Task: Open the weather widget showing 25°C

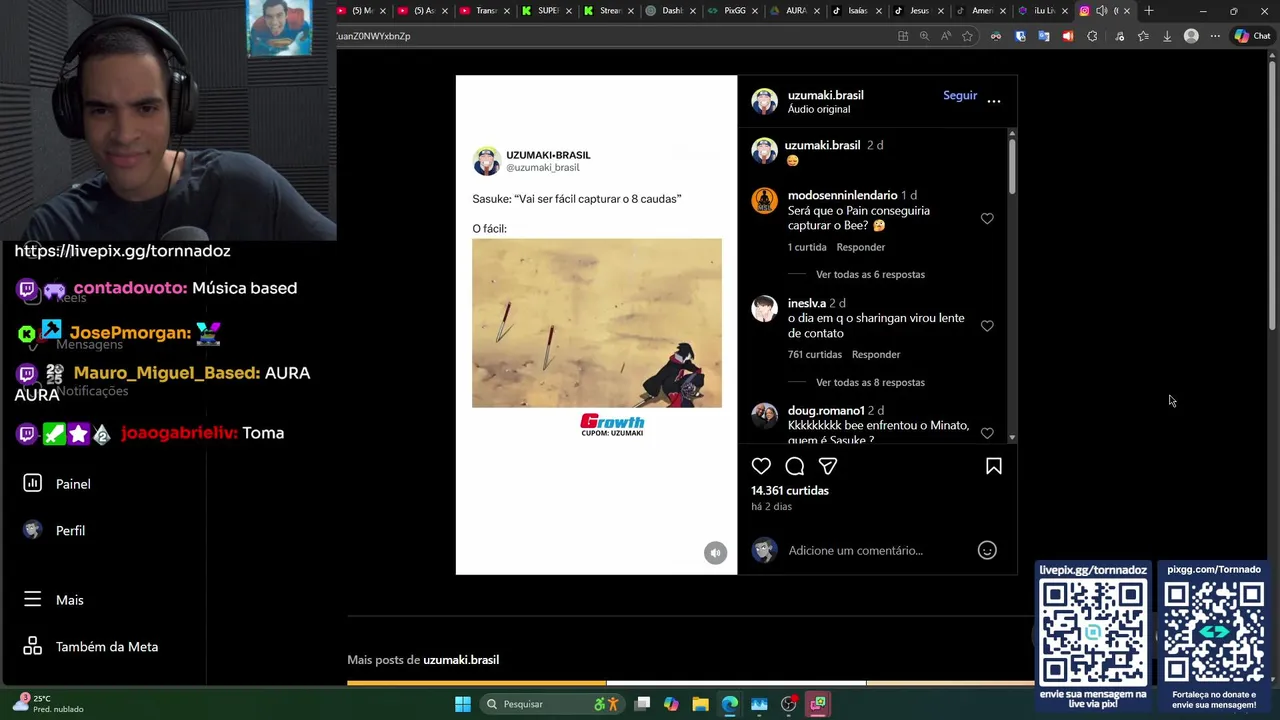Action: 48,704
